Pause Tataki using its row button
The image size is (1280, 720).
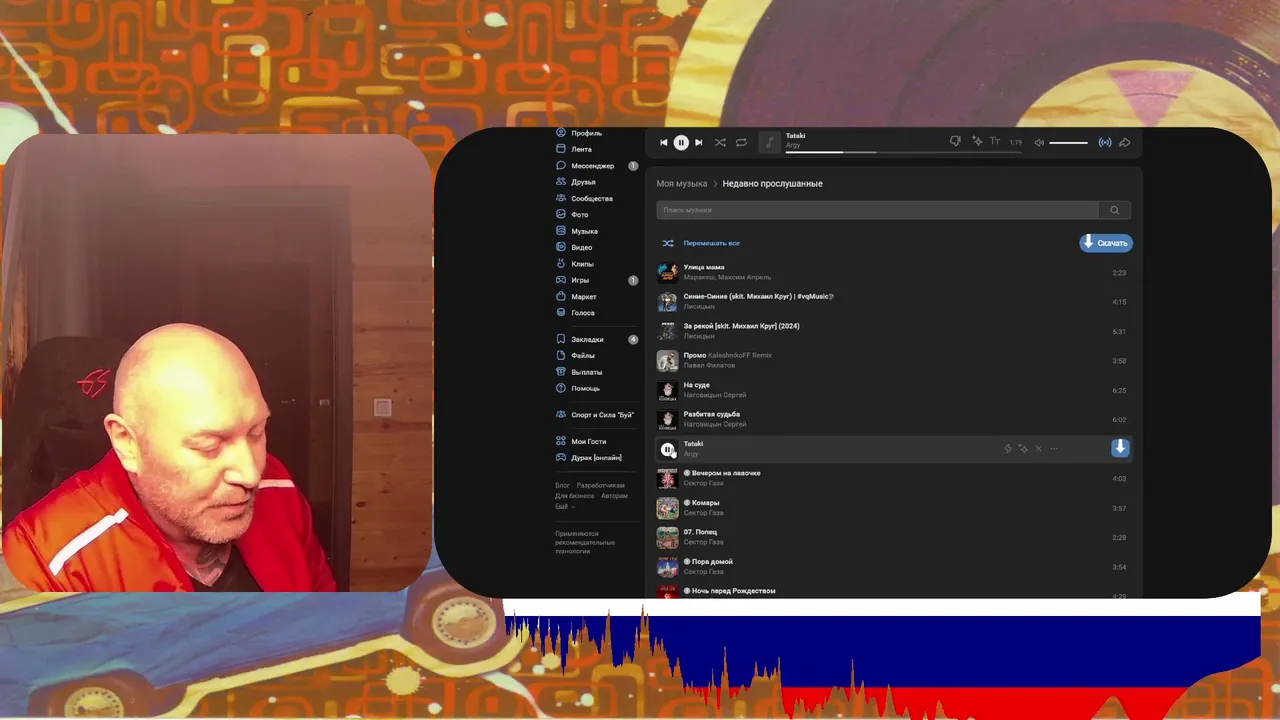[668, 449]
